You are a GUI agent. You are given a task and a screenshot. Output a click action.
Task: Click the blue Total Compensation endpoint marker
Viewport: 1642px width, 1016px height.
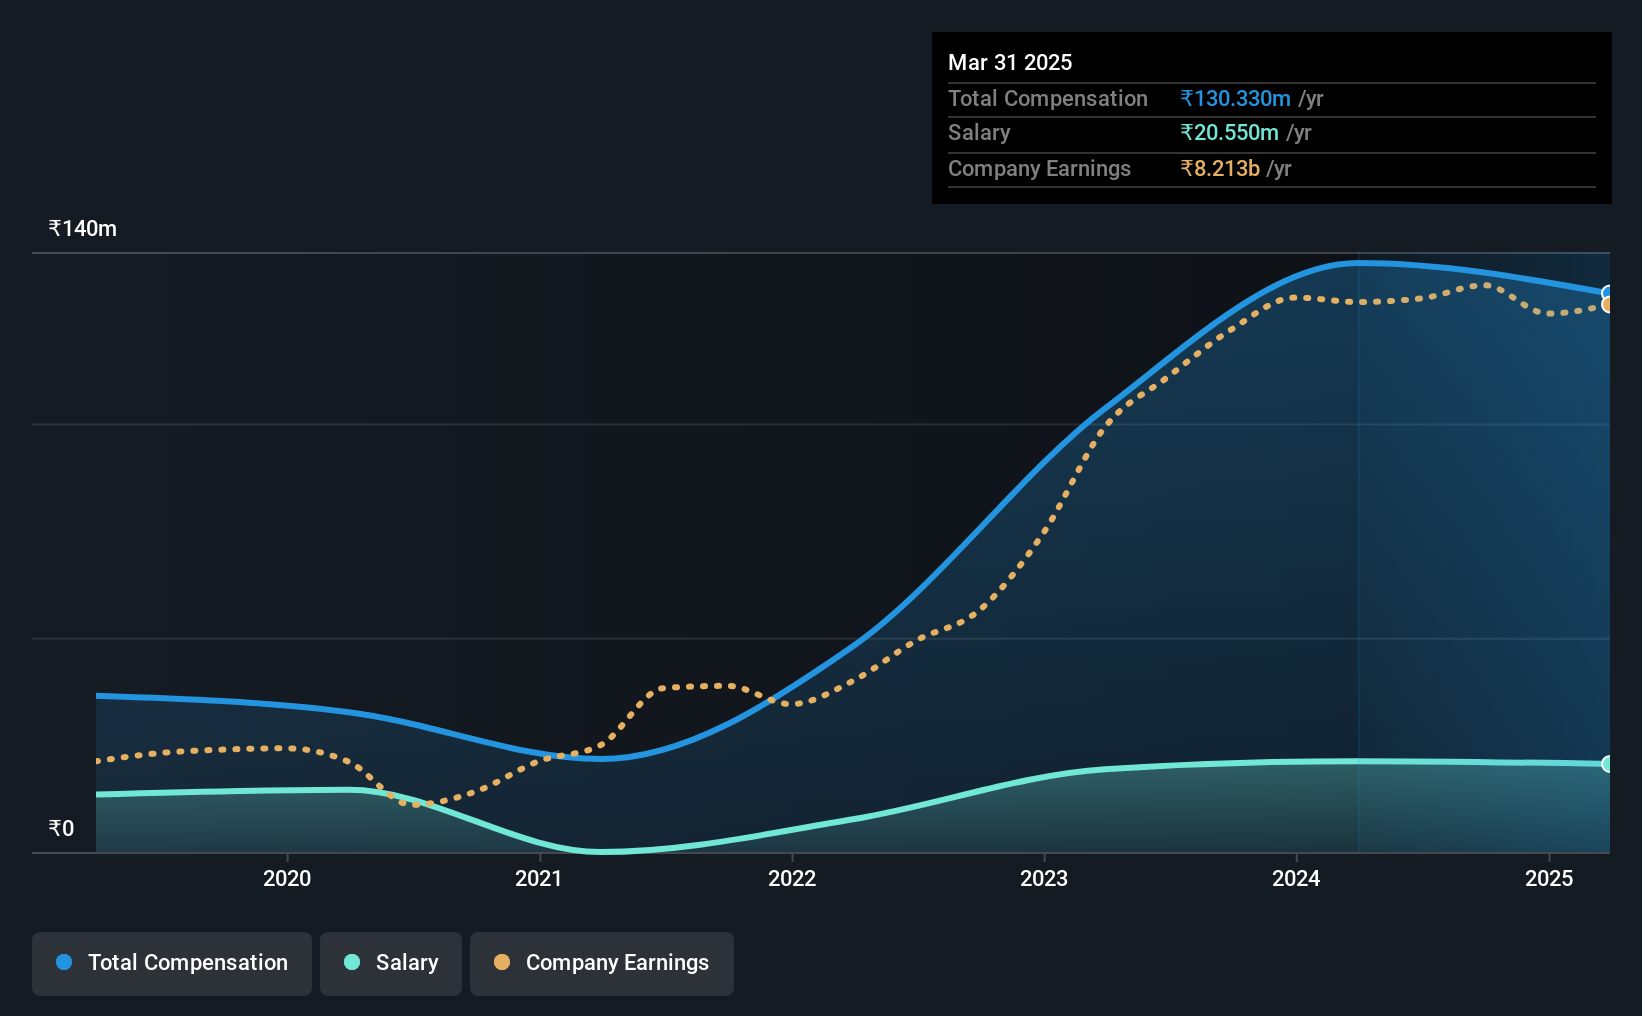pos(1608,293)
